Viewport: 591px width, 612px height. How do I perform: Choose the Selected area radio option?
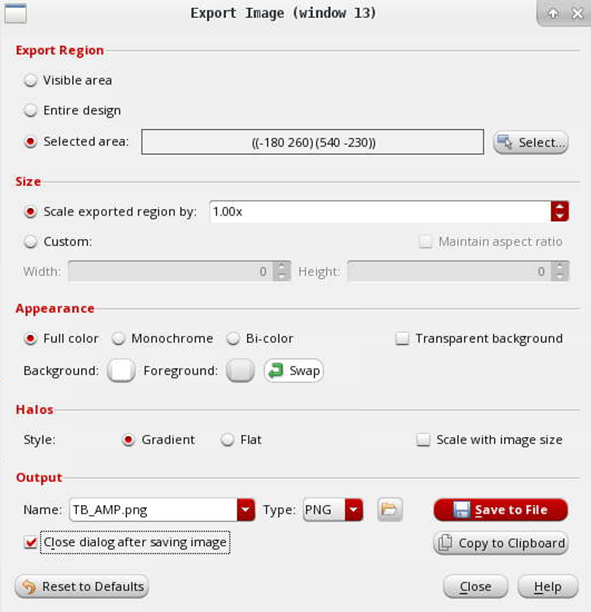30,142
